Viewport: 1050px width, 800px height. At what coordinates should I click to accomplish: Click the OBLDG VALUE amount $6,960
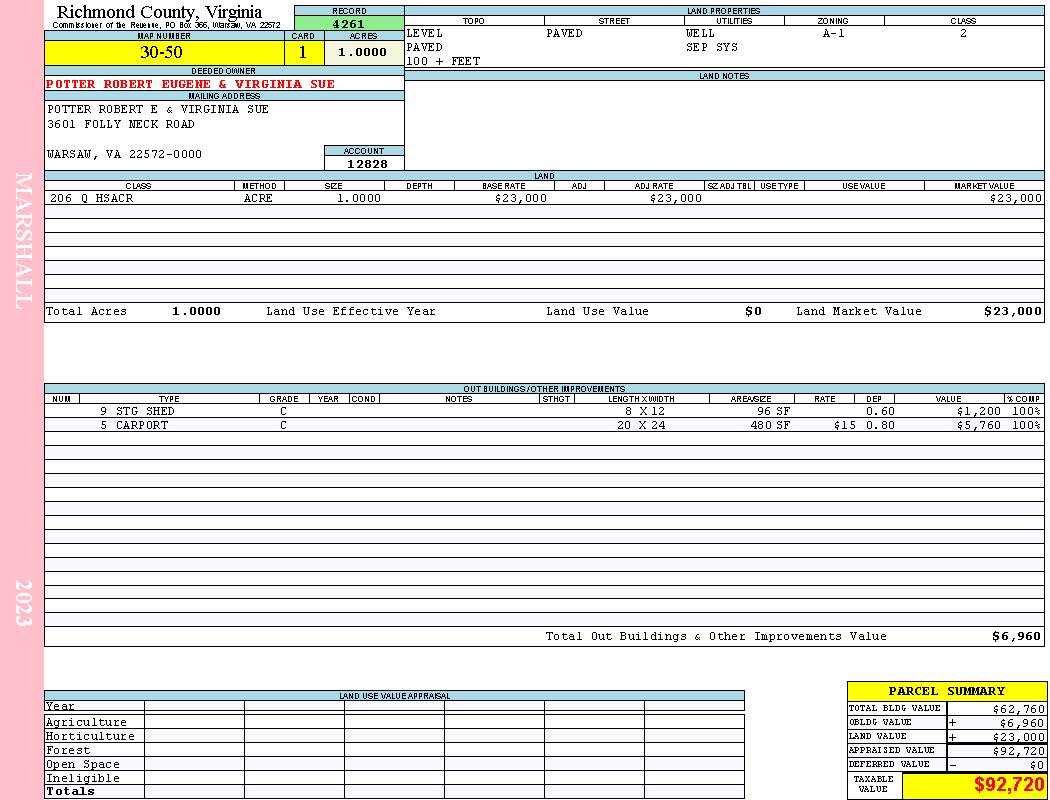[1022, 722]
